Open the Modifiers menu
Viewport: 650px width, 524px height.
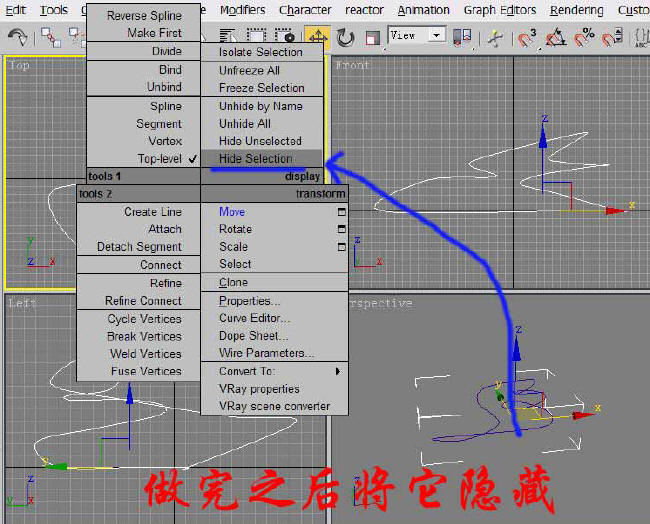[243, 10]
